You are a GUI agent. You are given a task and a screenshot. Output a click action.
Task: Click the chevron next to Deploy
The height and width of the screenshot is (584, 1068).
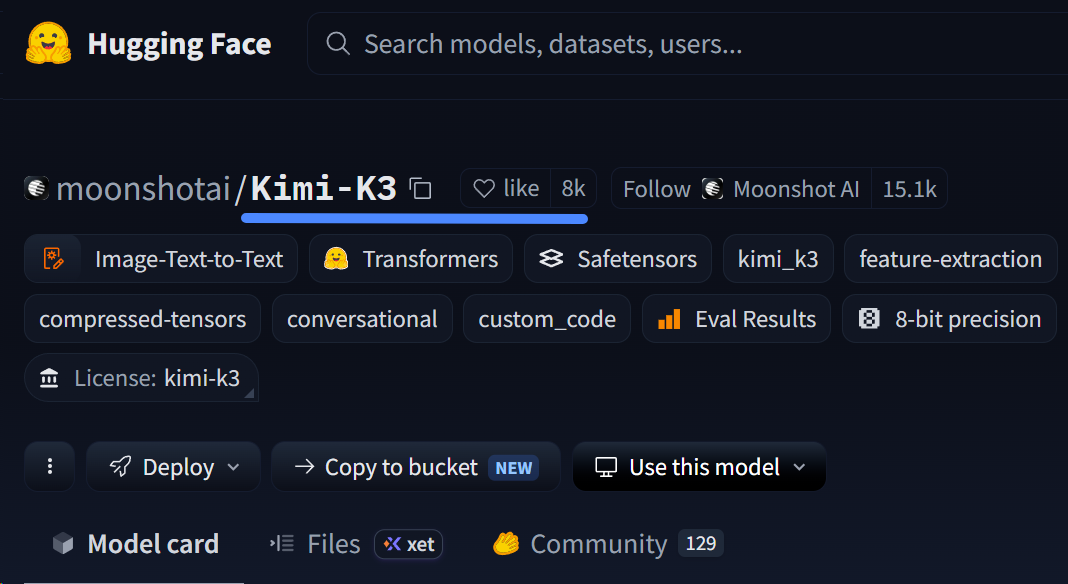[233, 467]
